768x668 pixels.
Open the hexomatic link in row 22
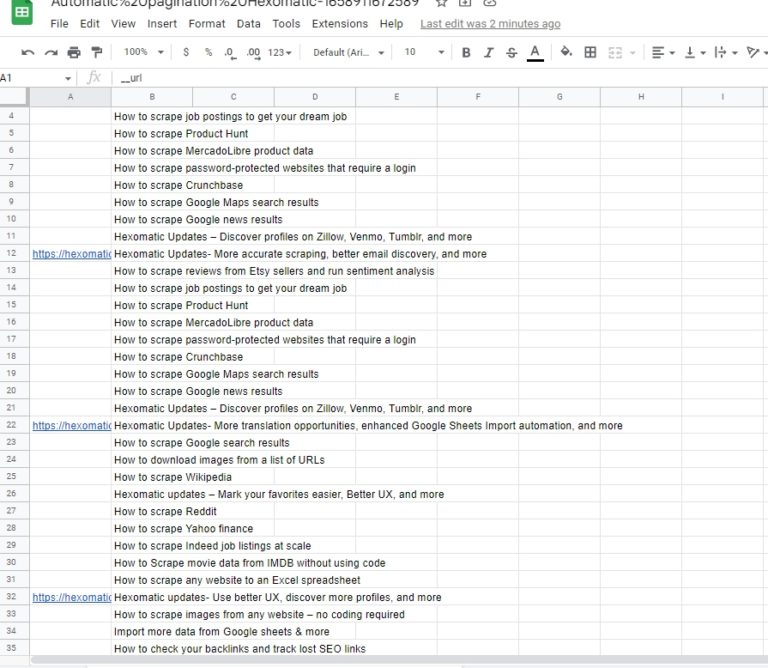70,425
